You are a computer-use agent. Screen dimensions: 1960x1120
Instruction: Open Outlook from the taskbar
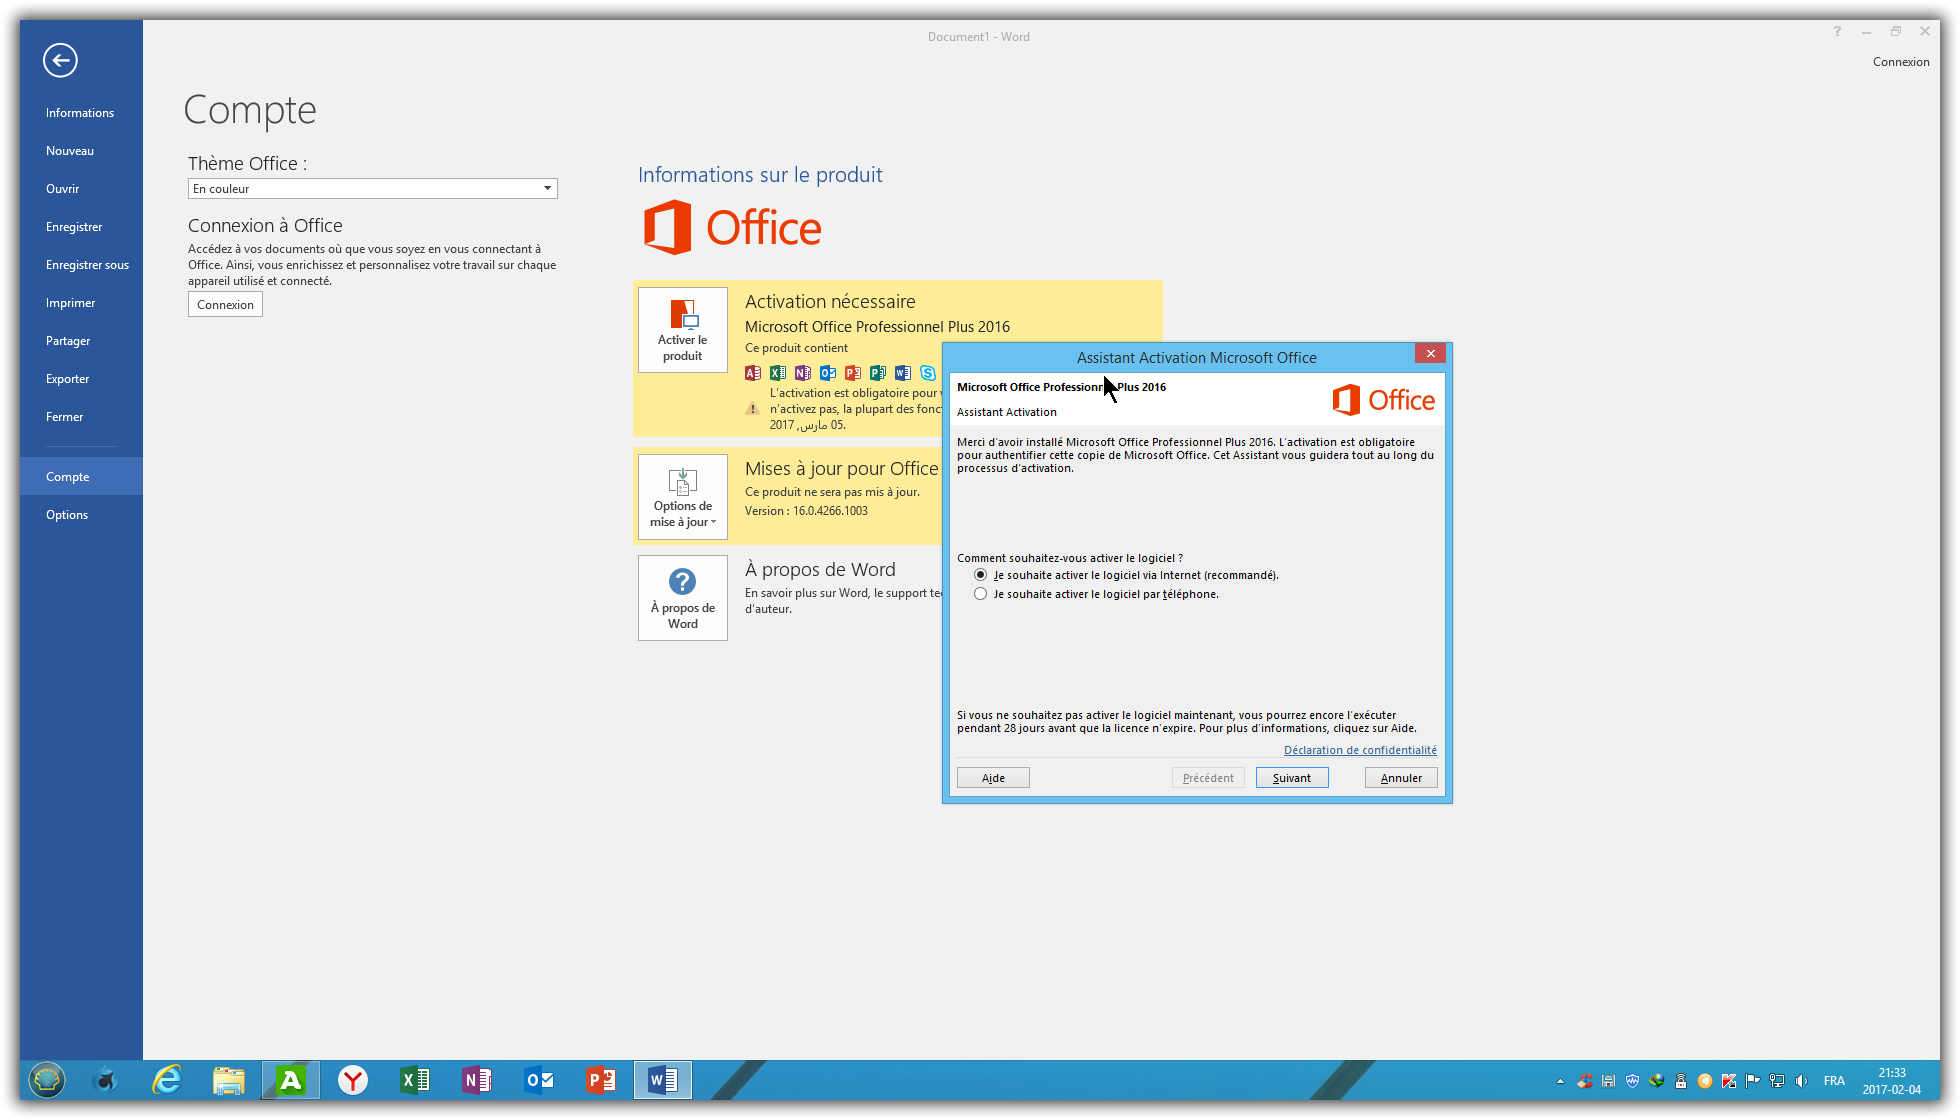pos(540,1080)
